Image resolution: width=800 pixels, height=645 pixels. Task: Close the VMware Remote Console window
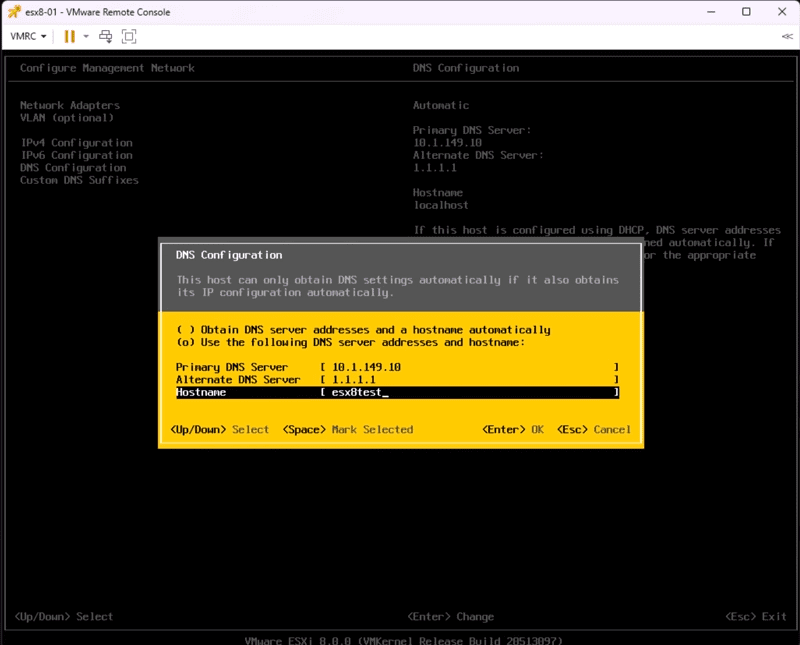[x=782, y=12]
